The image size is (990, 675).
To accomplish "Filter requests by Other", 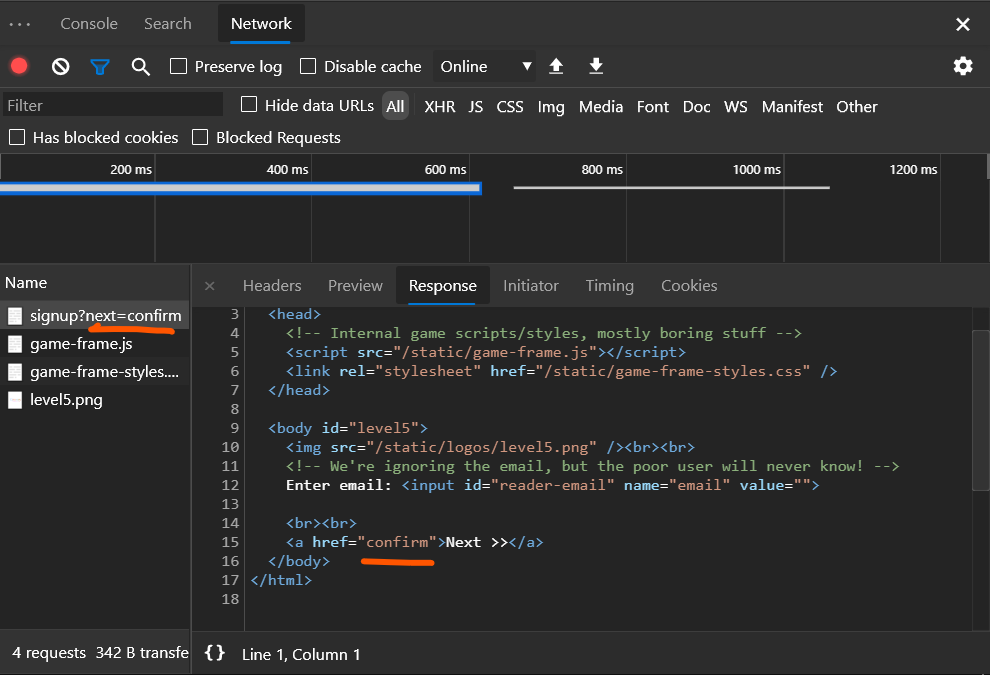I will 857,107.
